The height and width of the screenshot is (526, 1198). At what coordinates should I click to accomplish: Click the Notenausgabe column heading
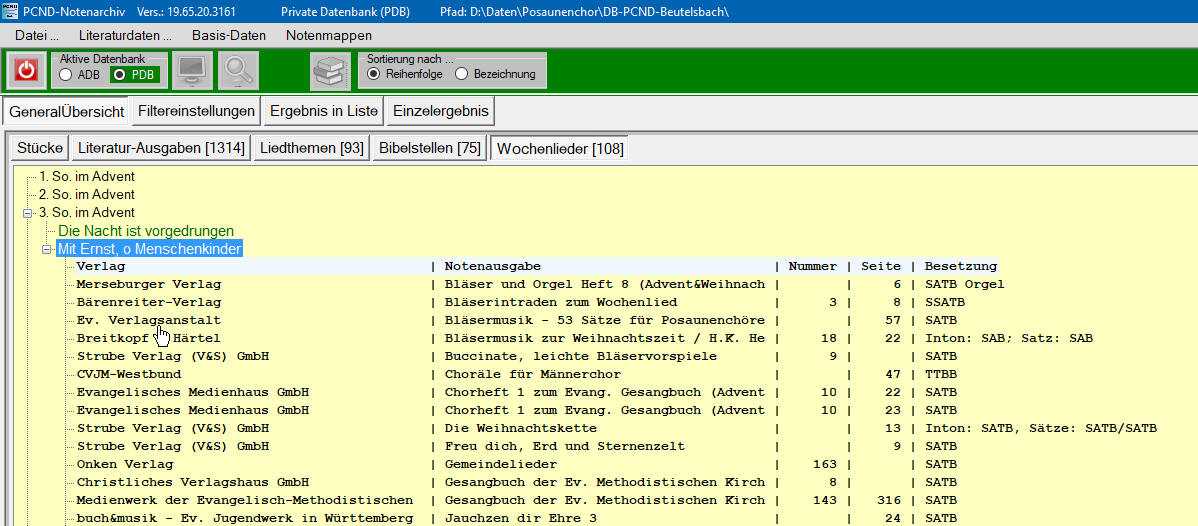[493, 267]
